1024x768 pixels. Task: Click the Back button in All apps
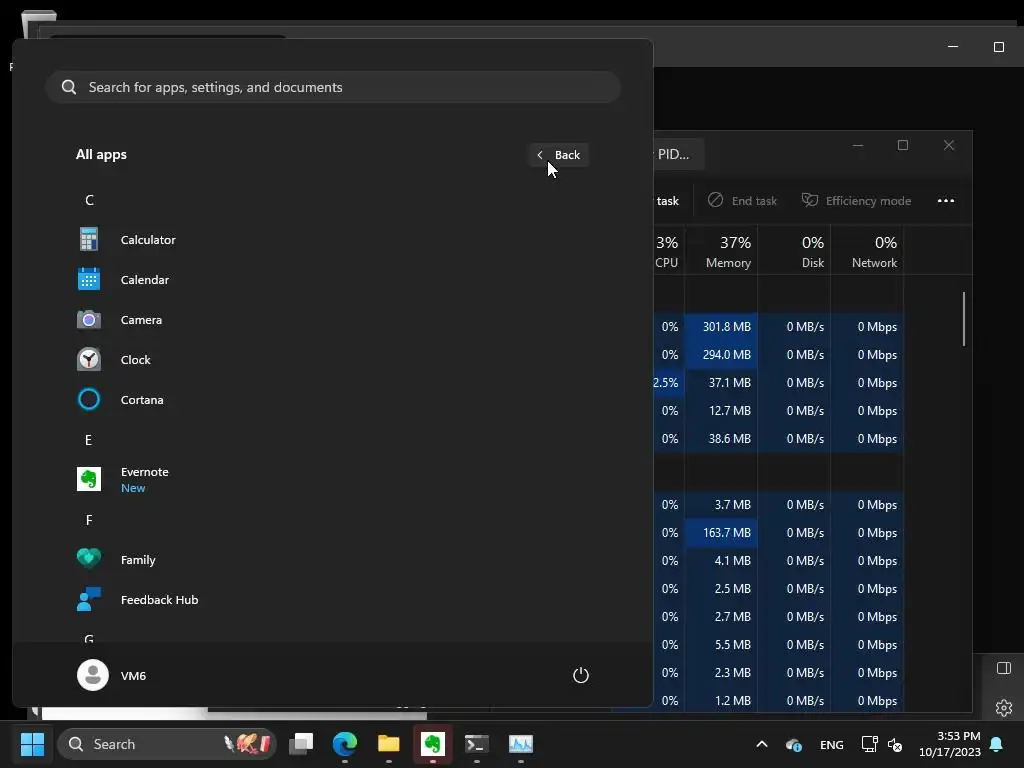click(559, 155)
